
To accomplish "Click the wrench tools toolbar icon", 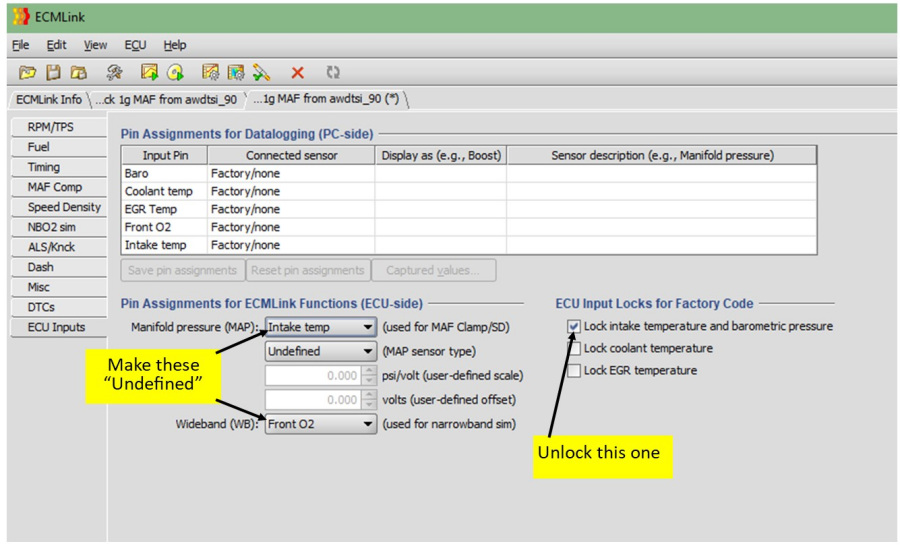I will coord(114,72).
